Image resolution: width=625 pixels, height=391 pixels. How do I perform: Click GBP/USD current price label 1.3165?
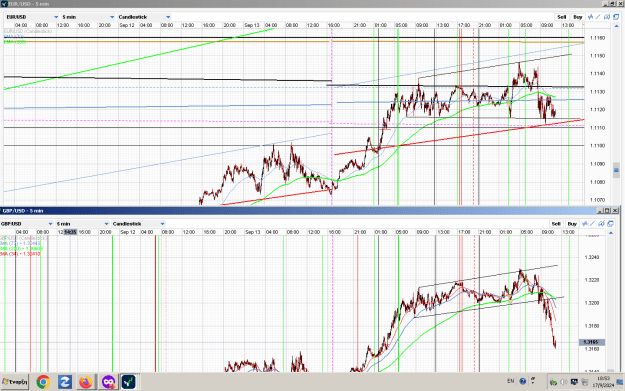pos(592,342)
